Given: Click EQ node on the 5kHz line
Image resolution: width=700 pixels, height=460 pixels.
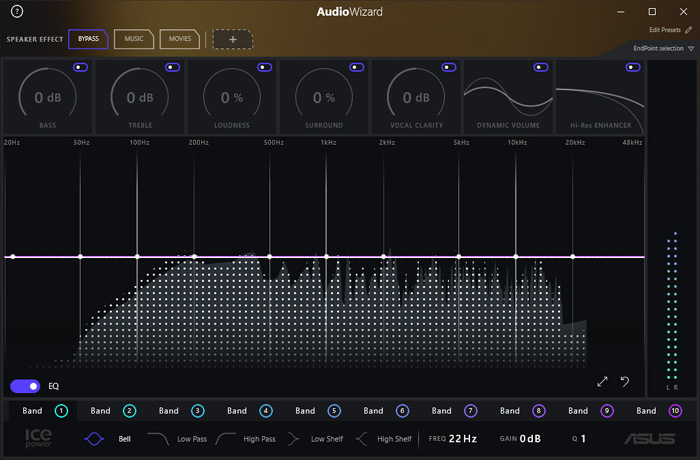Looking at the screenshot, I should (459, 256).
